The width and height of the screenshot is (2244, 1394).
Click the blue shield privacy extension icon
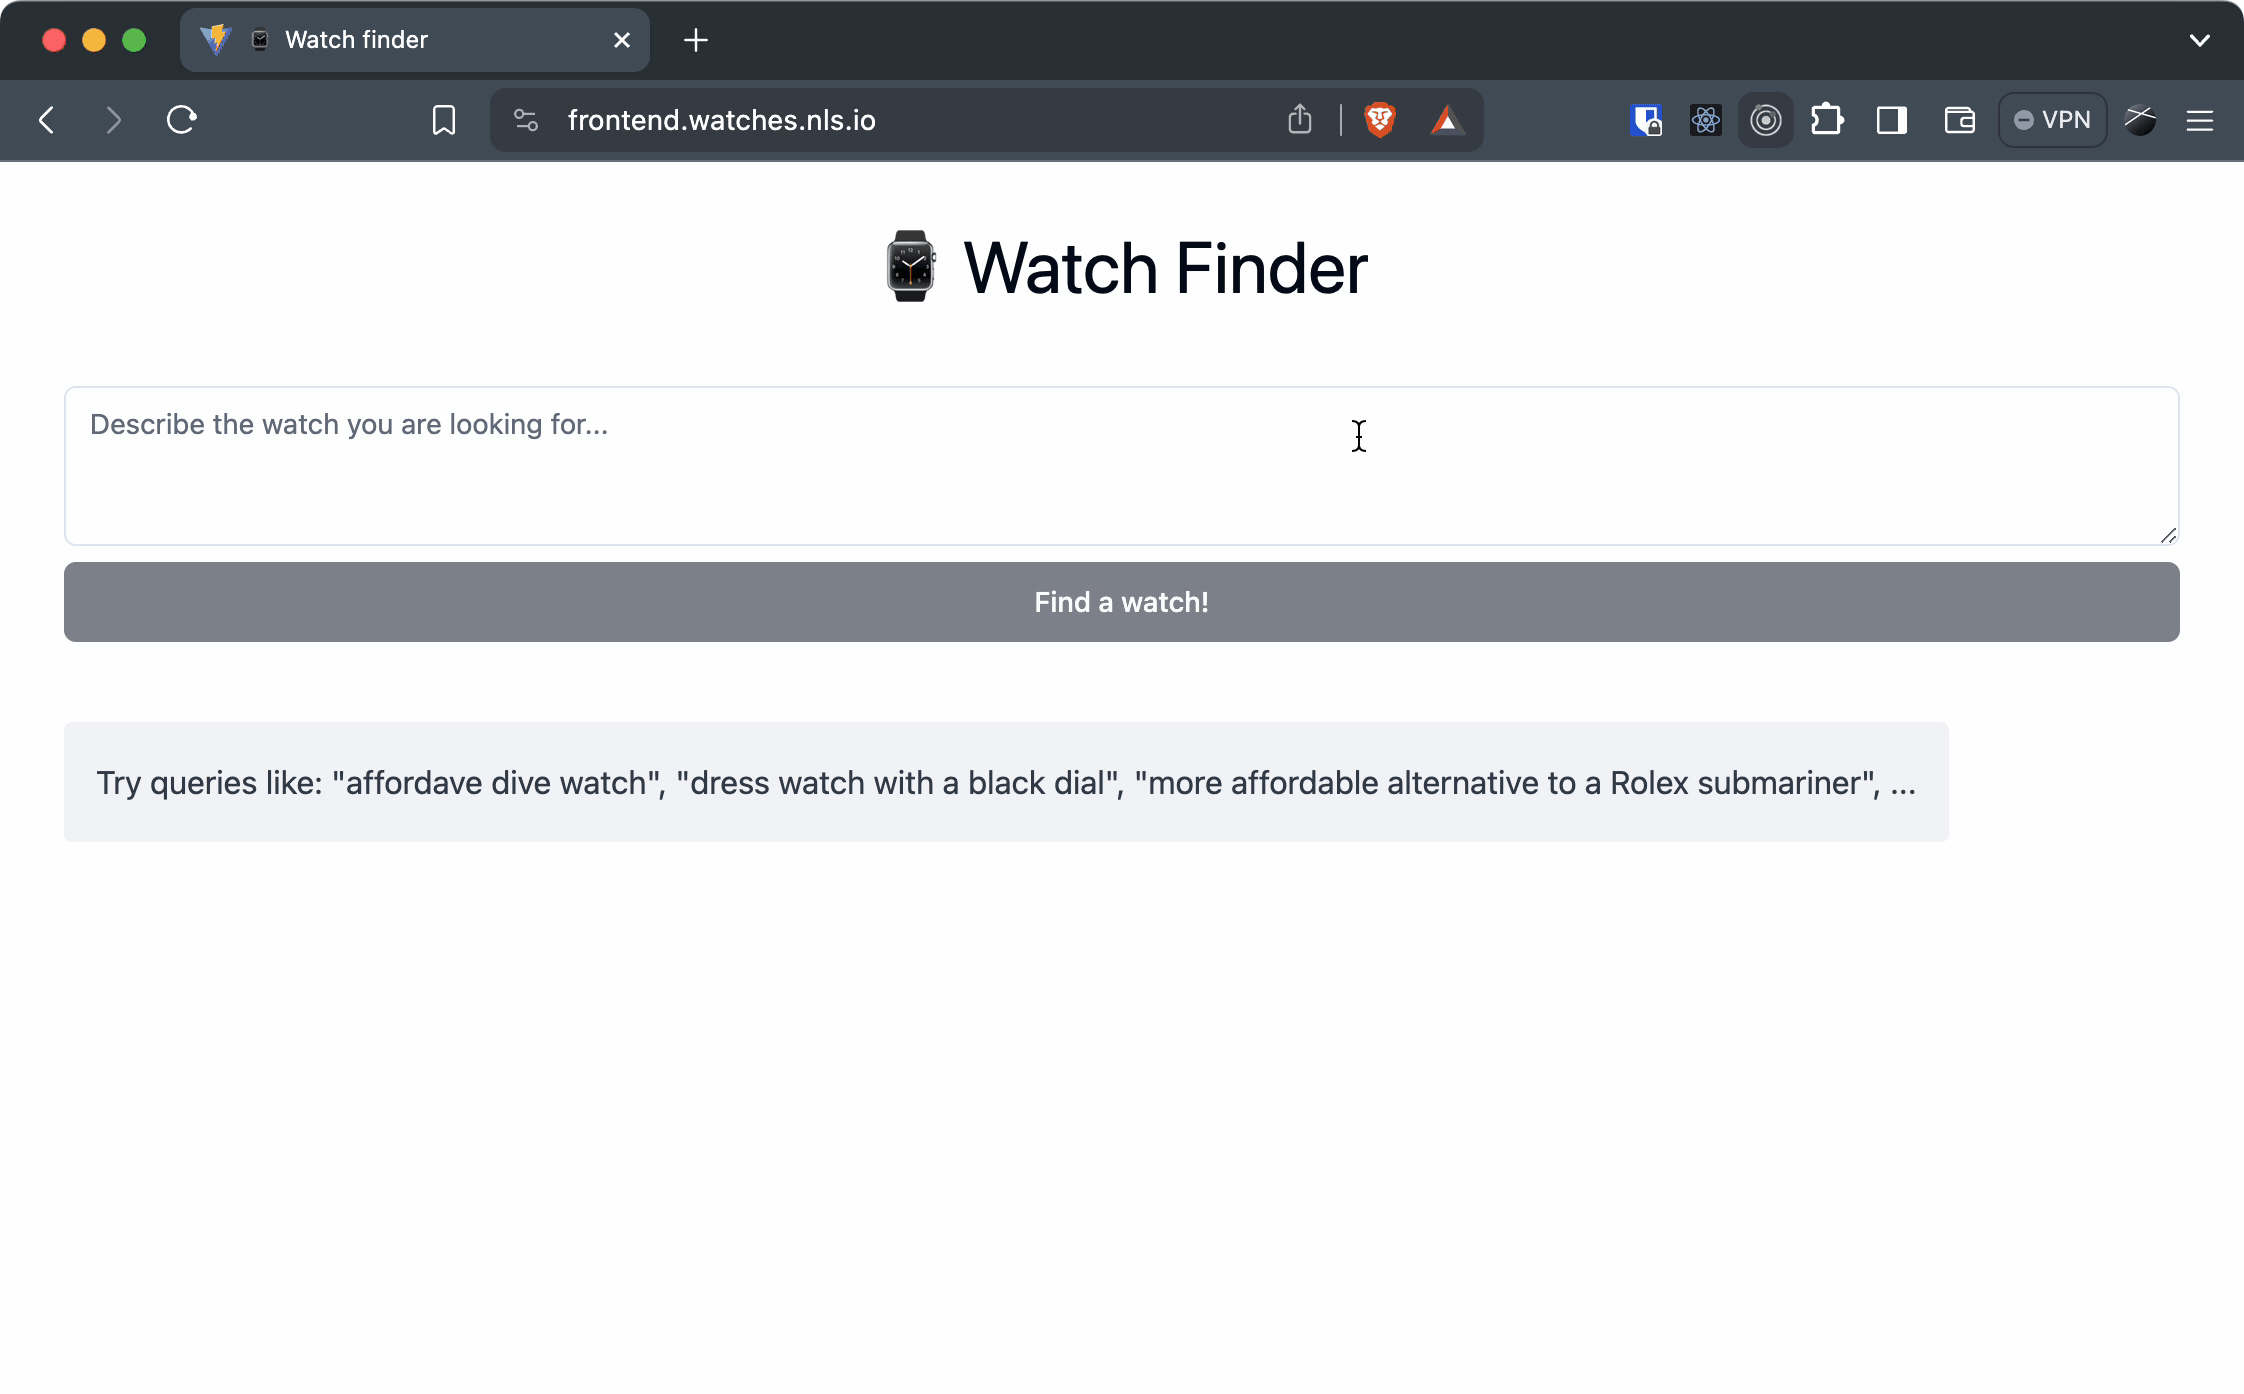tap(1645, 120)
